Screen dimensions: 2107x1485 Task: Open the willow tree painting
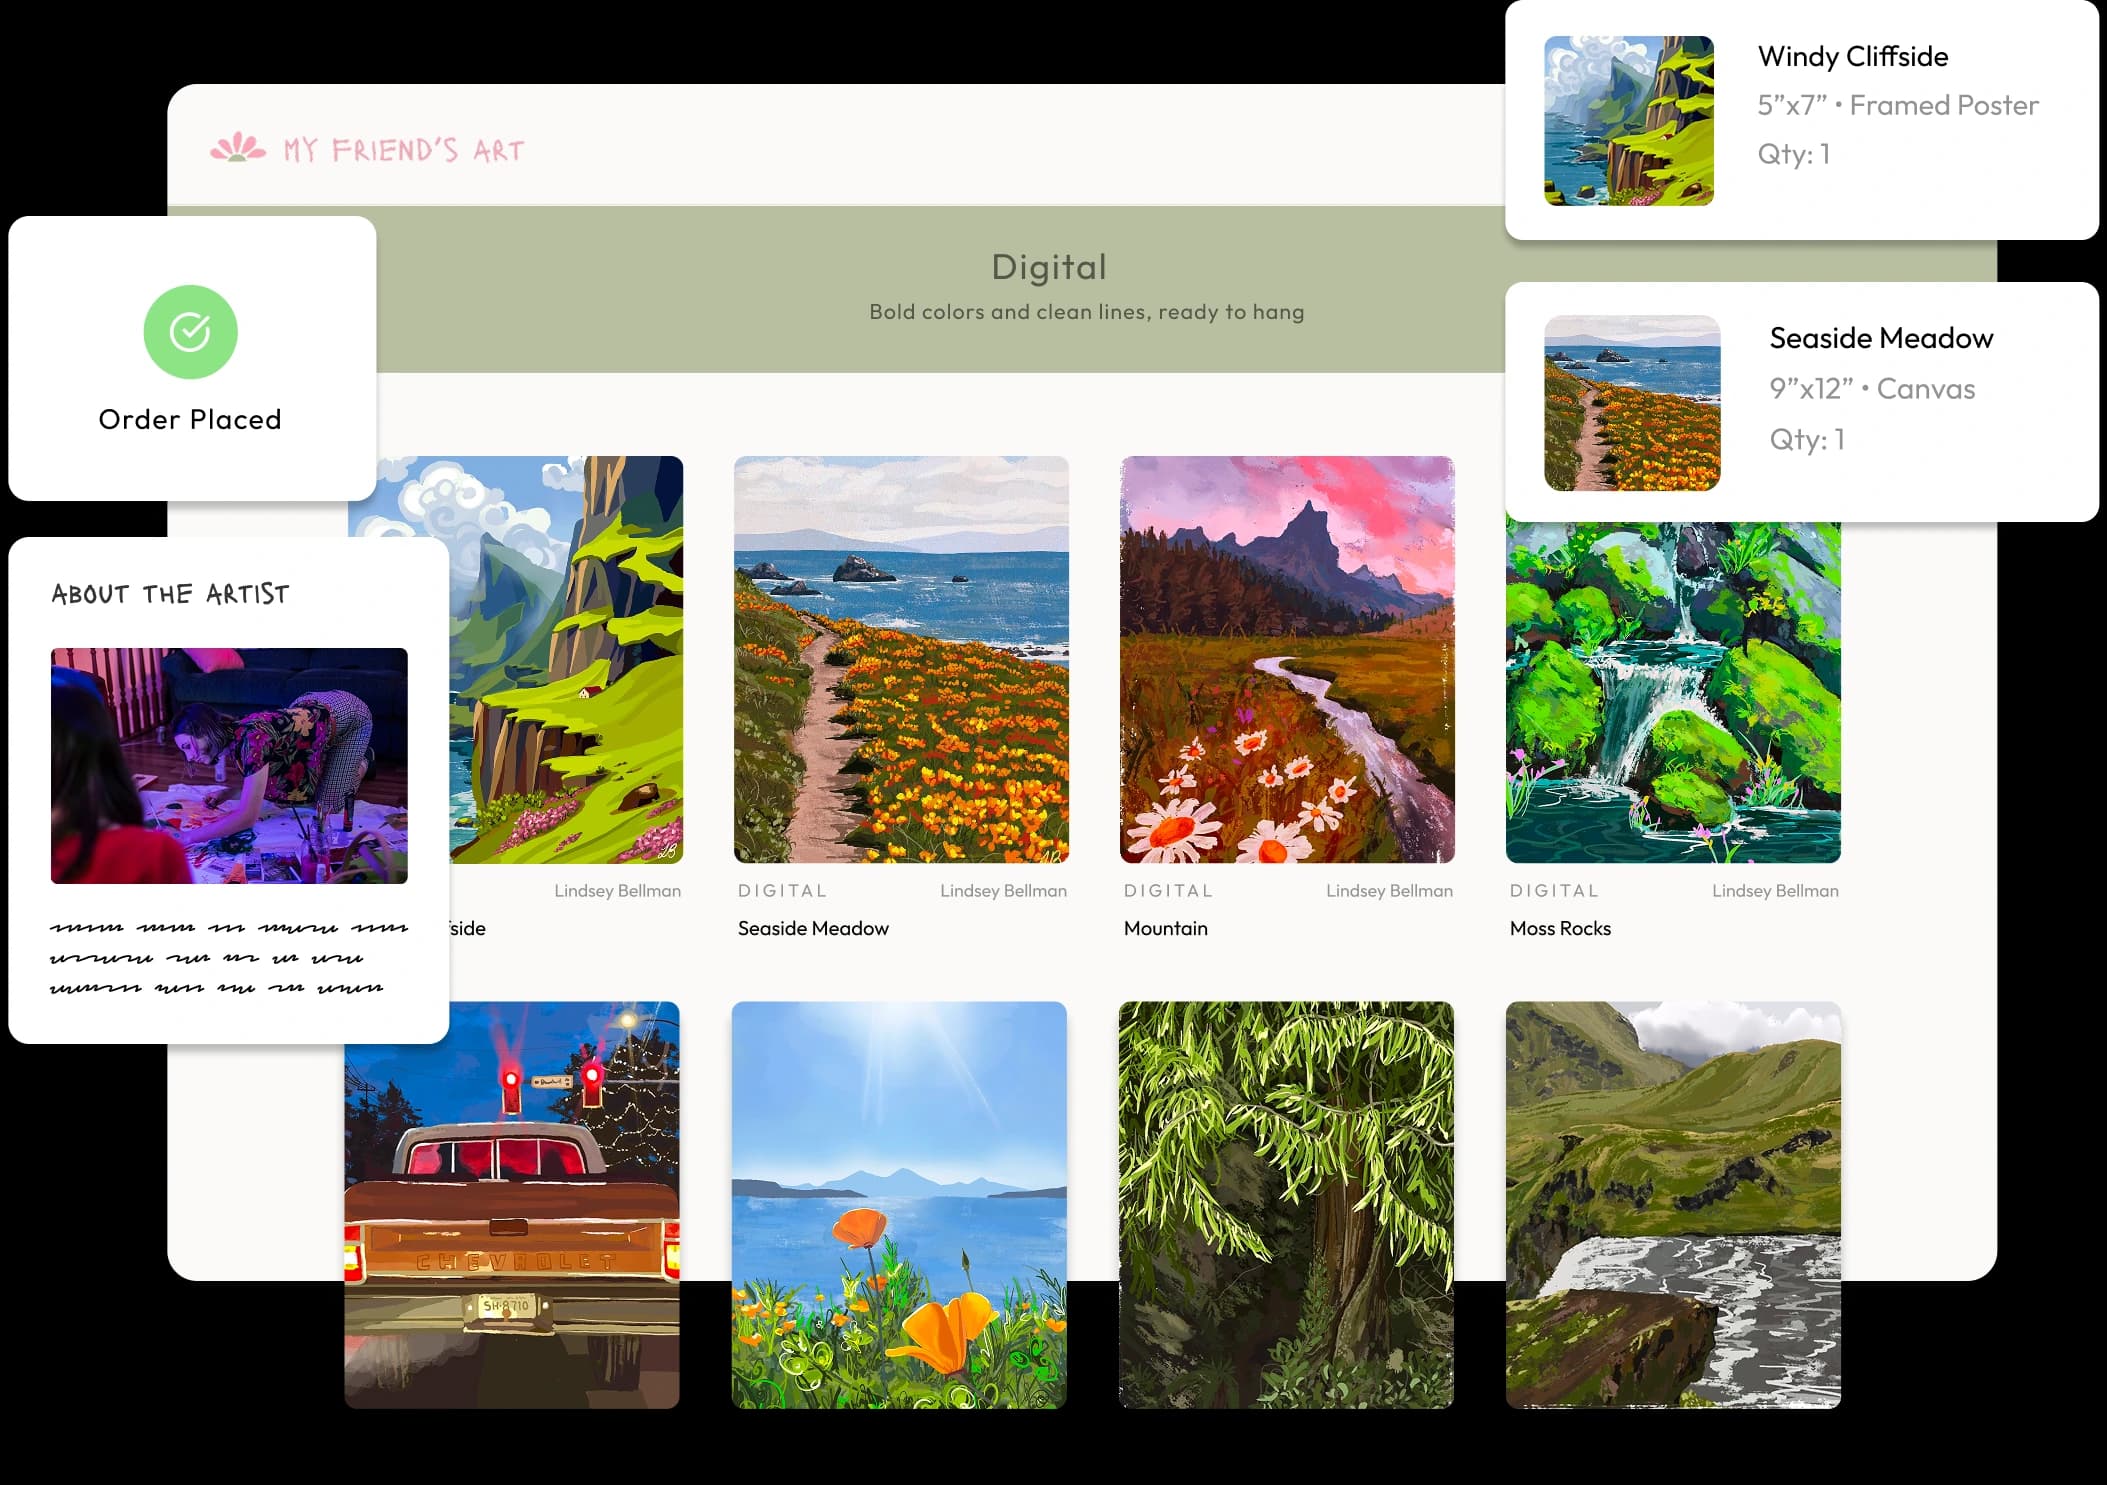pos(1288,1200)
